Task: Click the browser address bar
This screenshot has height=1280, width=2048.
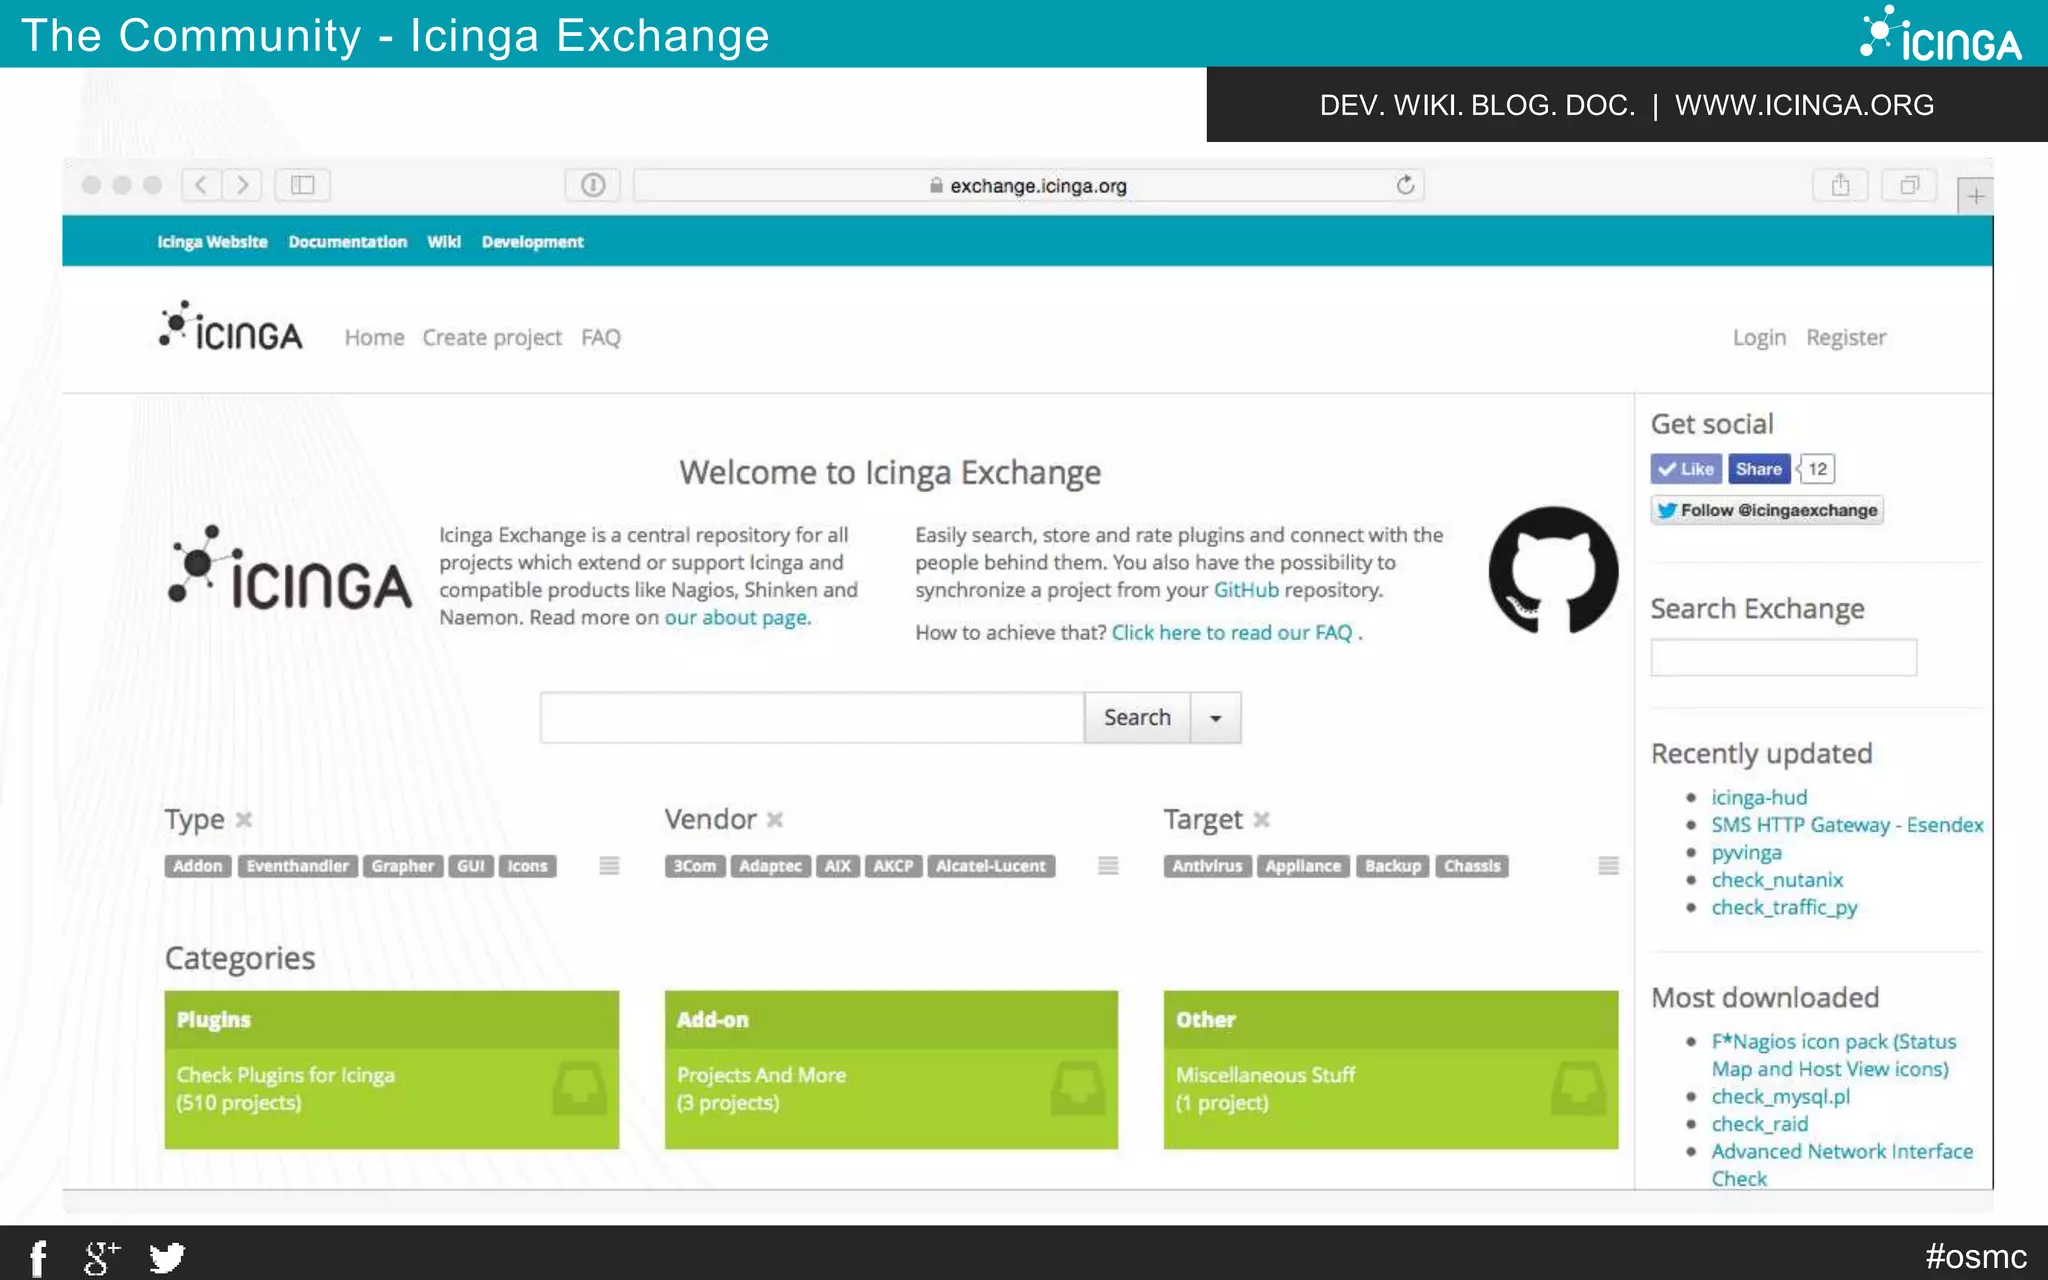Action: pos(1029,185)
